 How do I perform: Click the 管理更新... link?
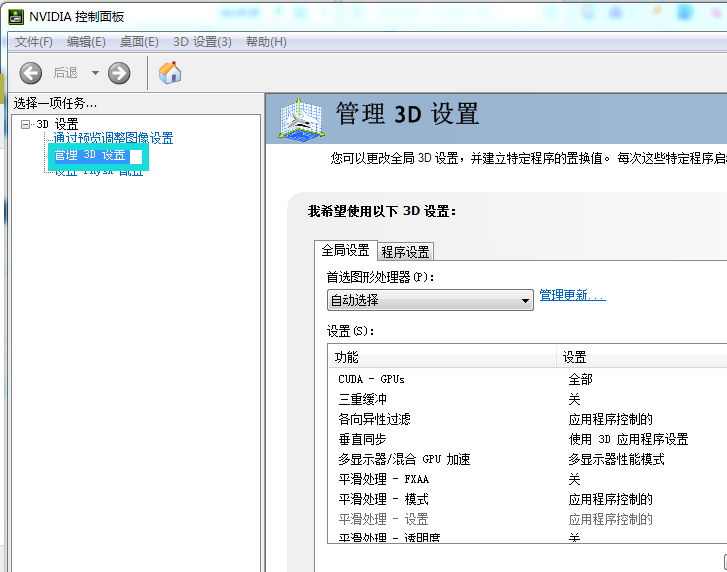tap(573, 295)
